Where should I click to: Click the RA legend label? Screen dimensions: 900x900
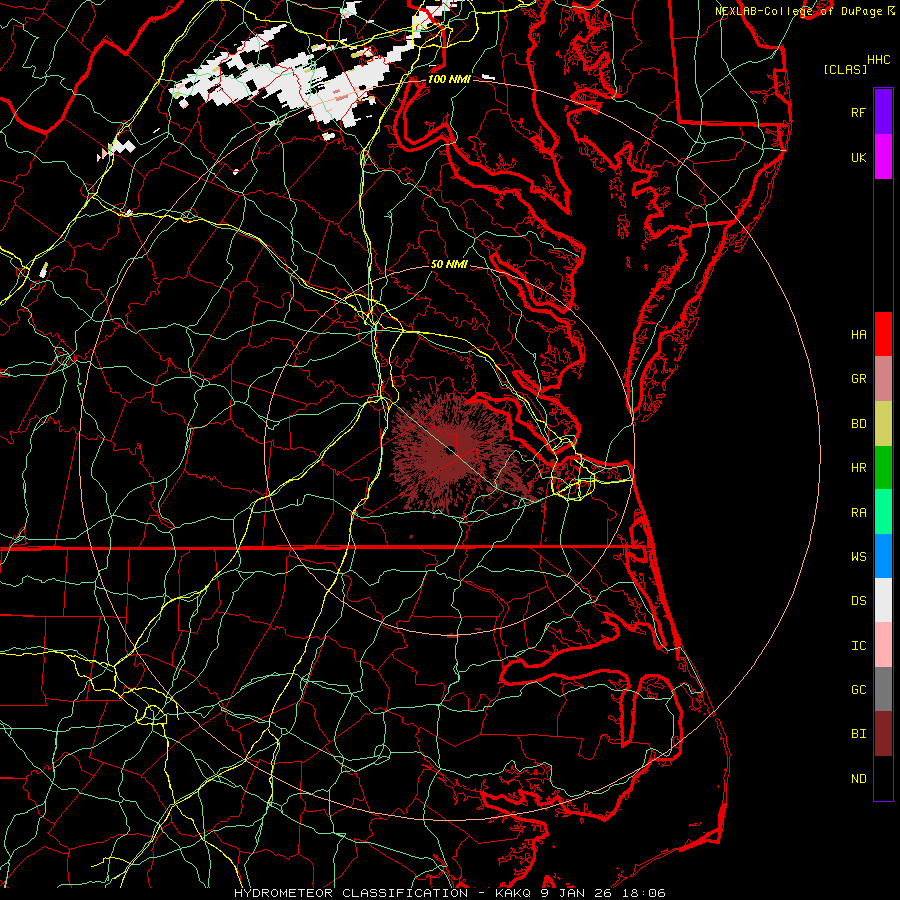858,512
